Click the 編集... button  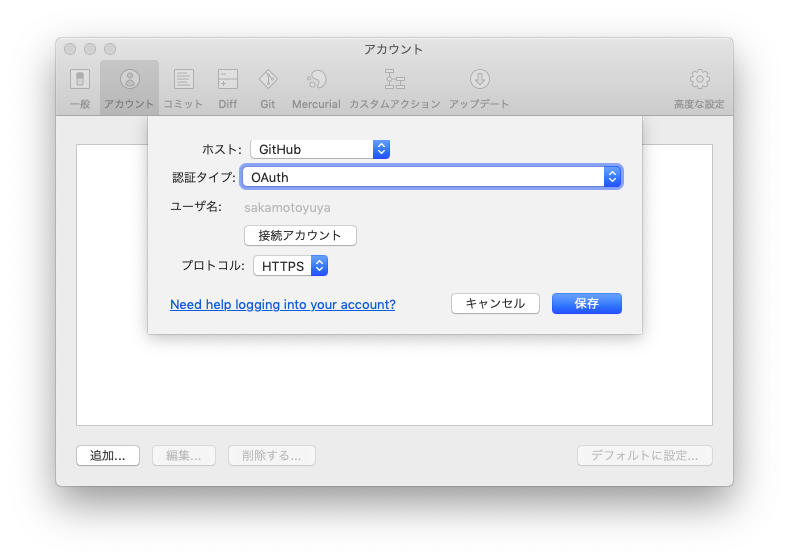[x=184, y=455]
